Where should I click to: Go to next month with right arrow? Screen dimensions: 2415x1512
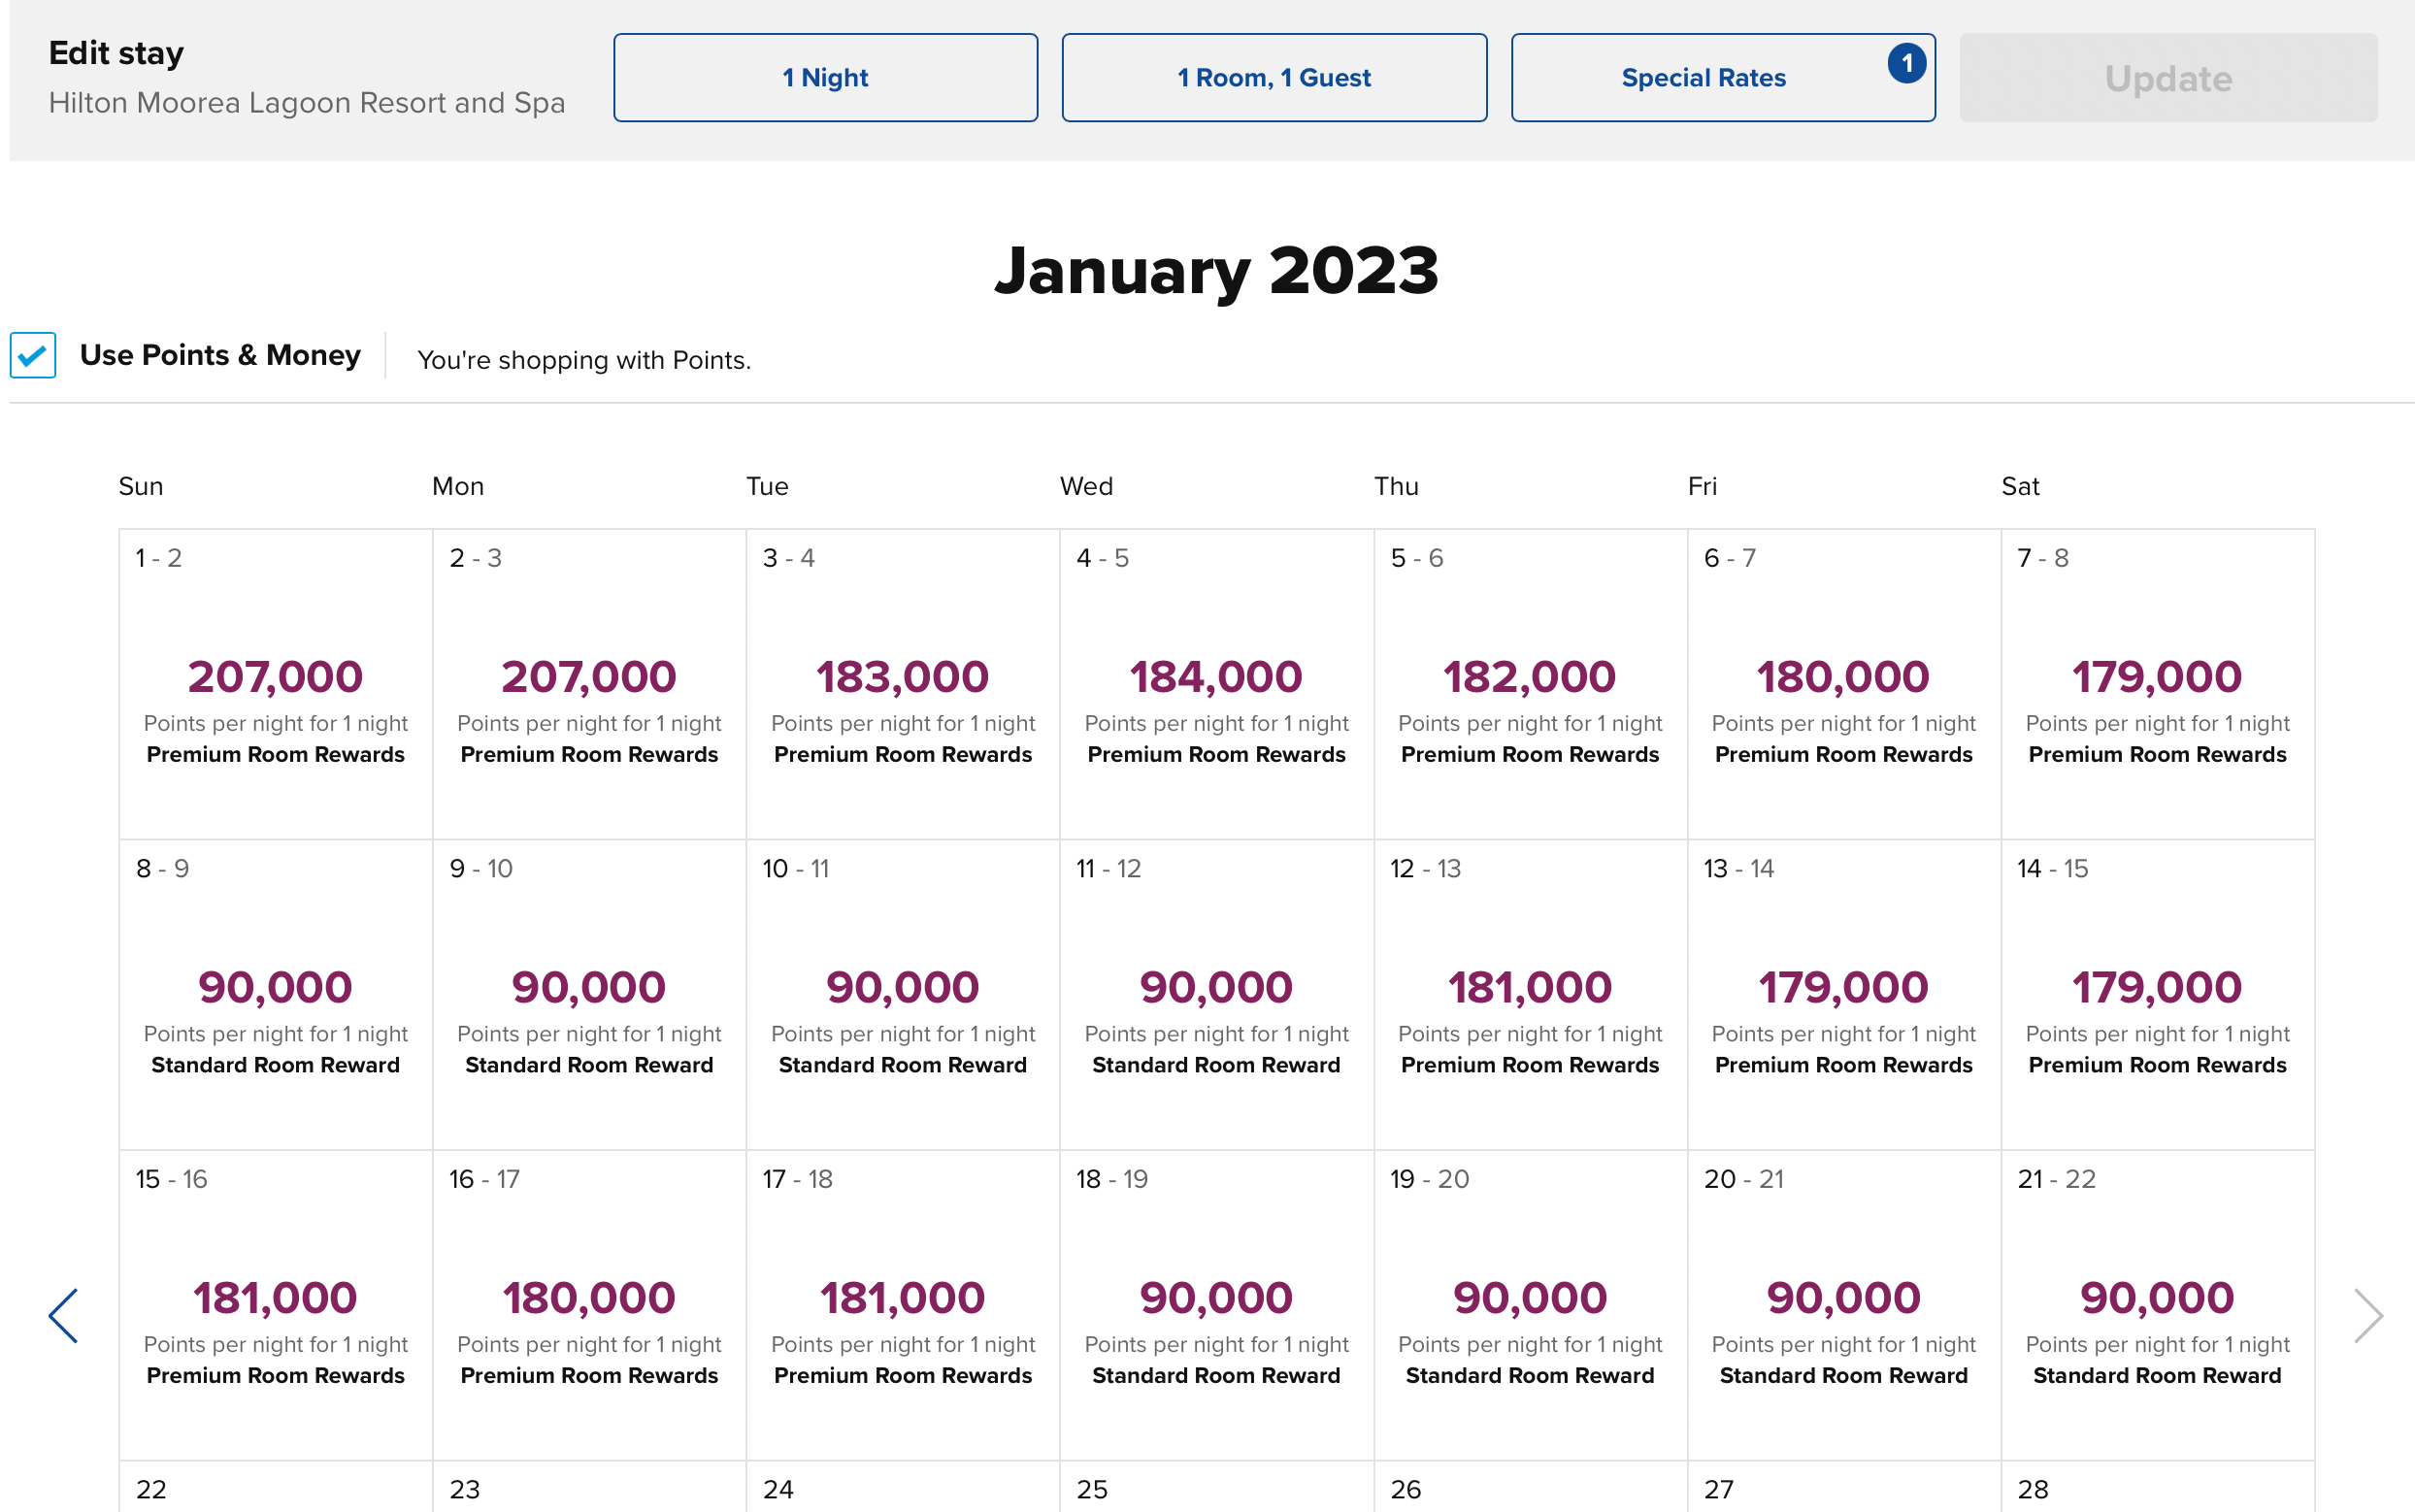pos(2368,1315)
